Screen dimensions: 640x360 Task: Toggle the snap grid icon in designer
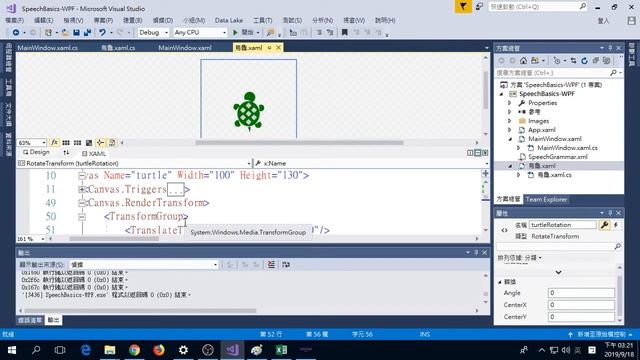pos(66,142)
